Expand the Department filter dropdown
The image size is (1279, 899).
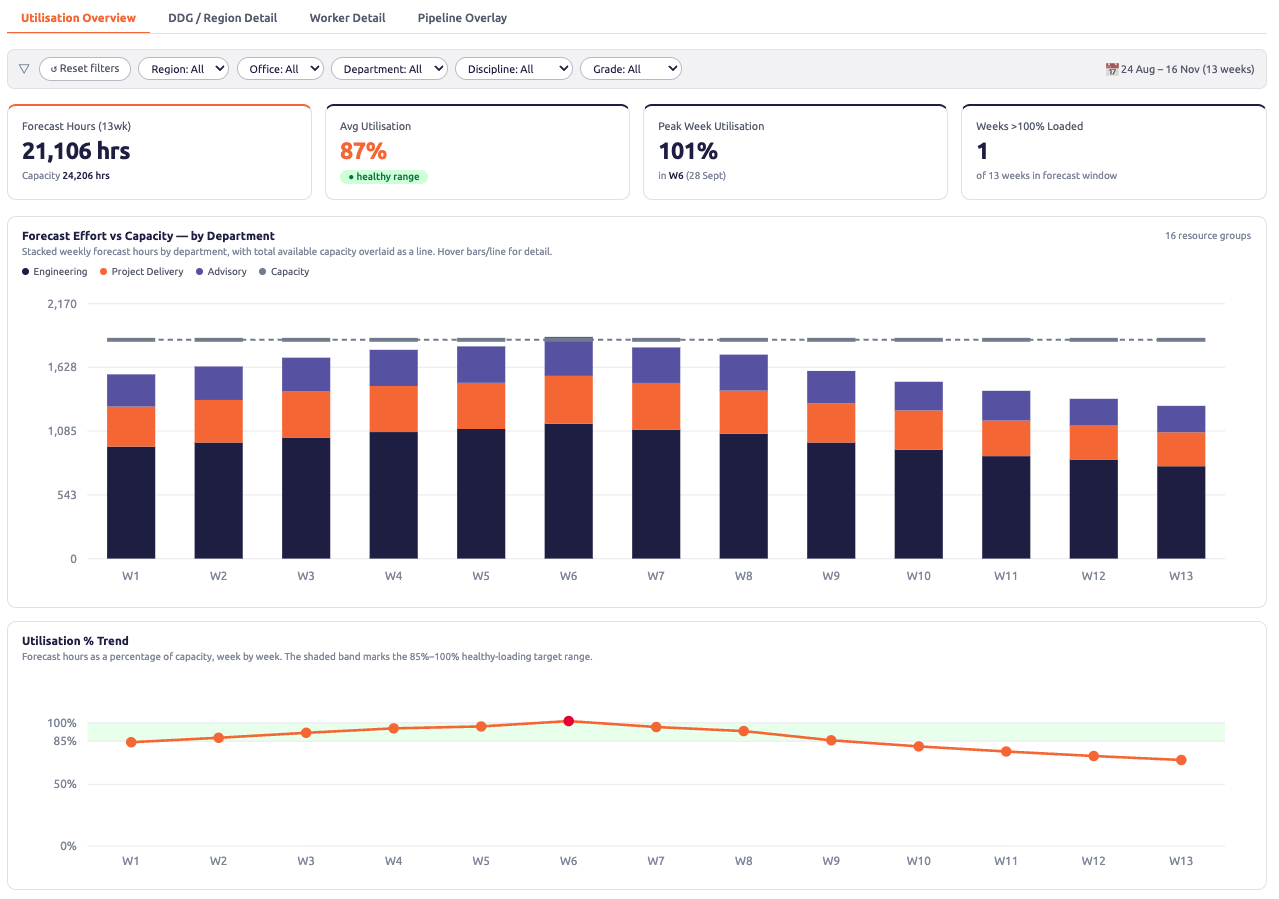pos(389,69)
